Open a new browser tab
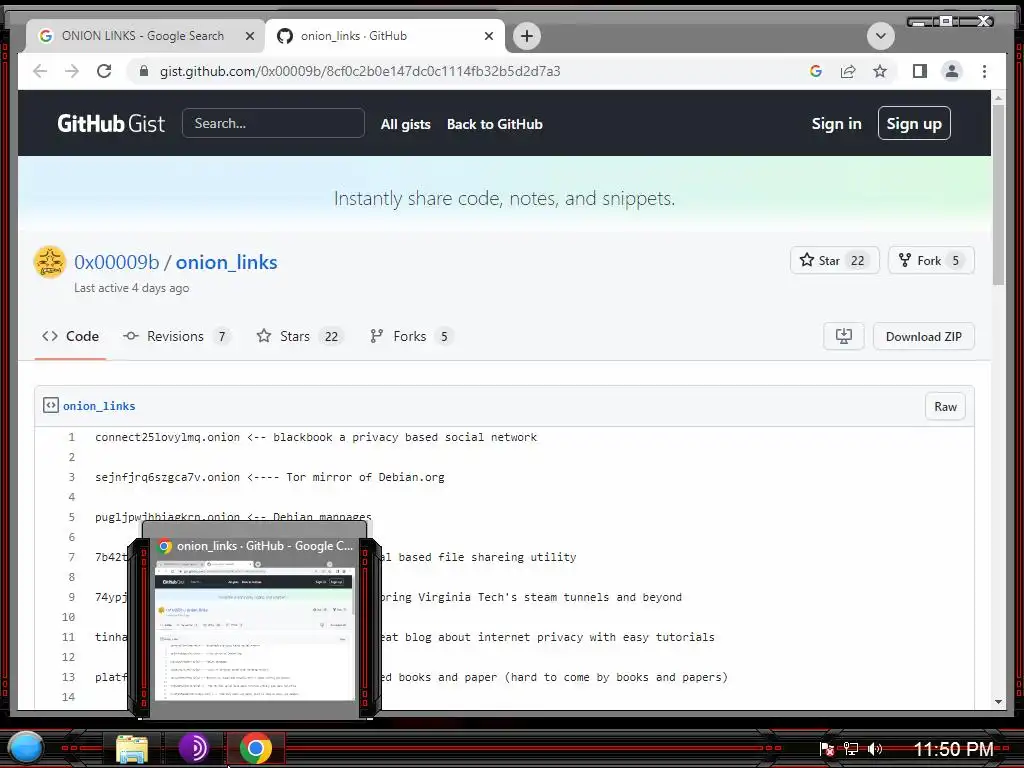 (527, 36)
